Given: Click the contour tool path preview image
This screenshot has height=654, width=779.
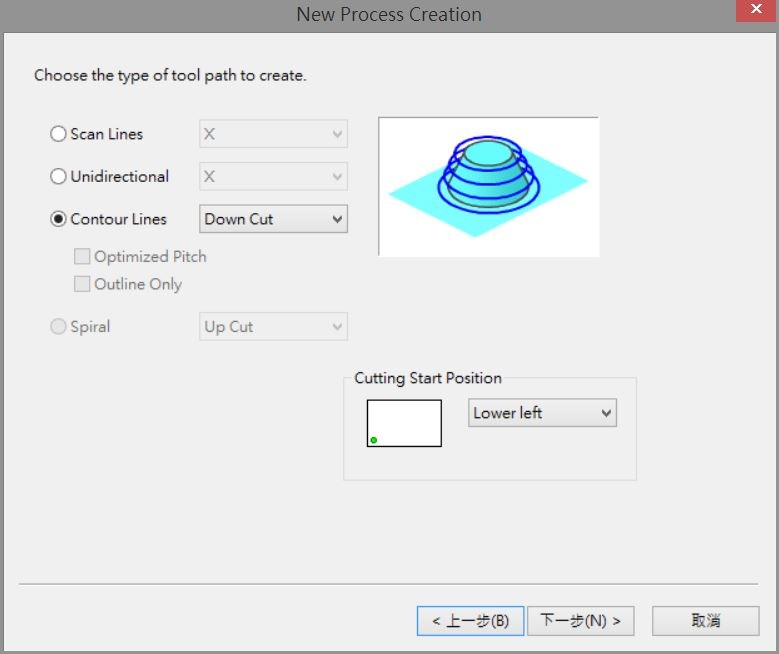Looking at the screenshot, I should click(489, 187).
